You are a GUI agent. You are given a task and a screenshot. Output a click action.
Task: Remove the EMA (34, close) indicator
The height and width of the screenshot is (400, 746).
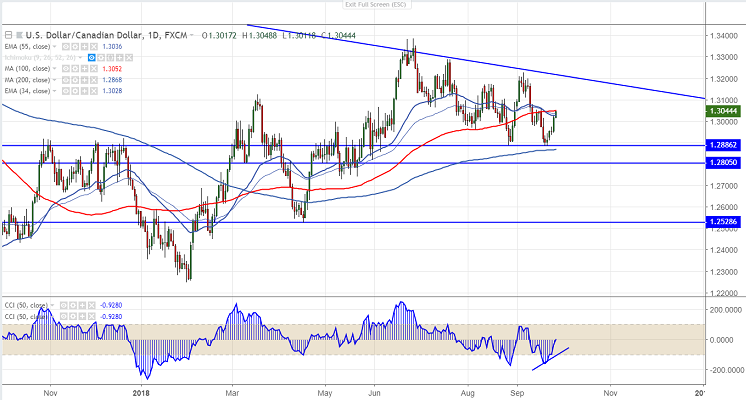pos(93,91)
